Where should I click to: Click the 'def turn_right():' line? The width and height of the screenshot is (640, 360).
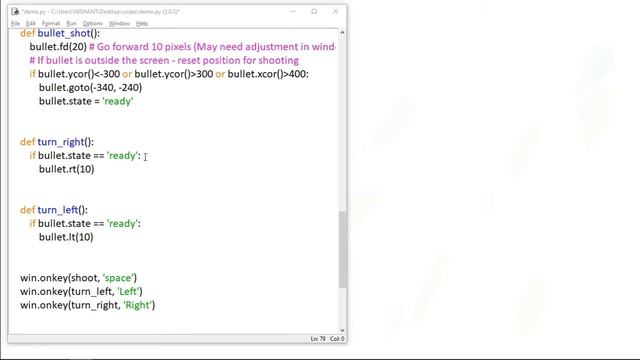pos(57,142)
